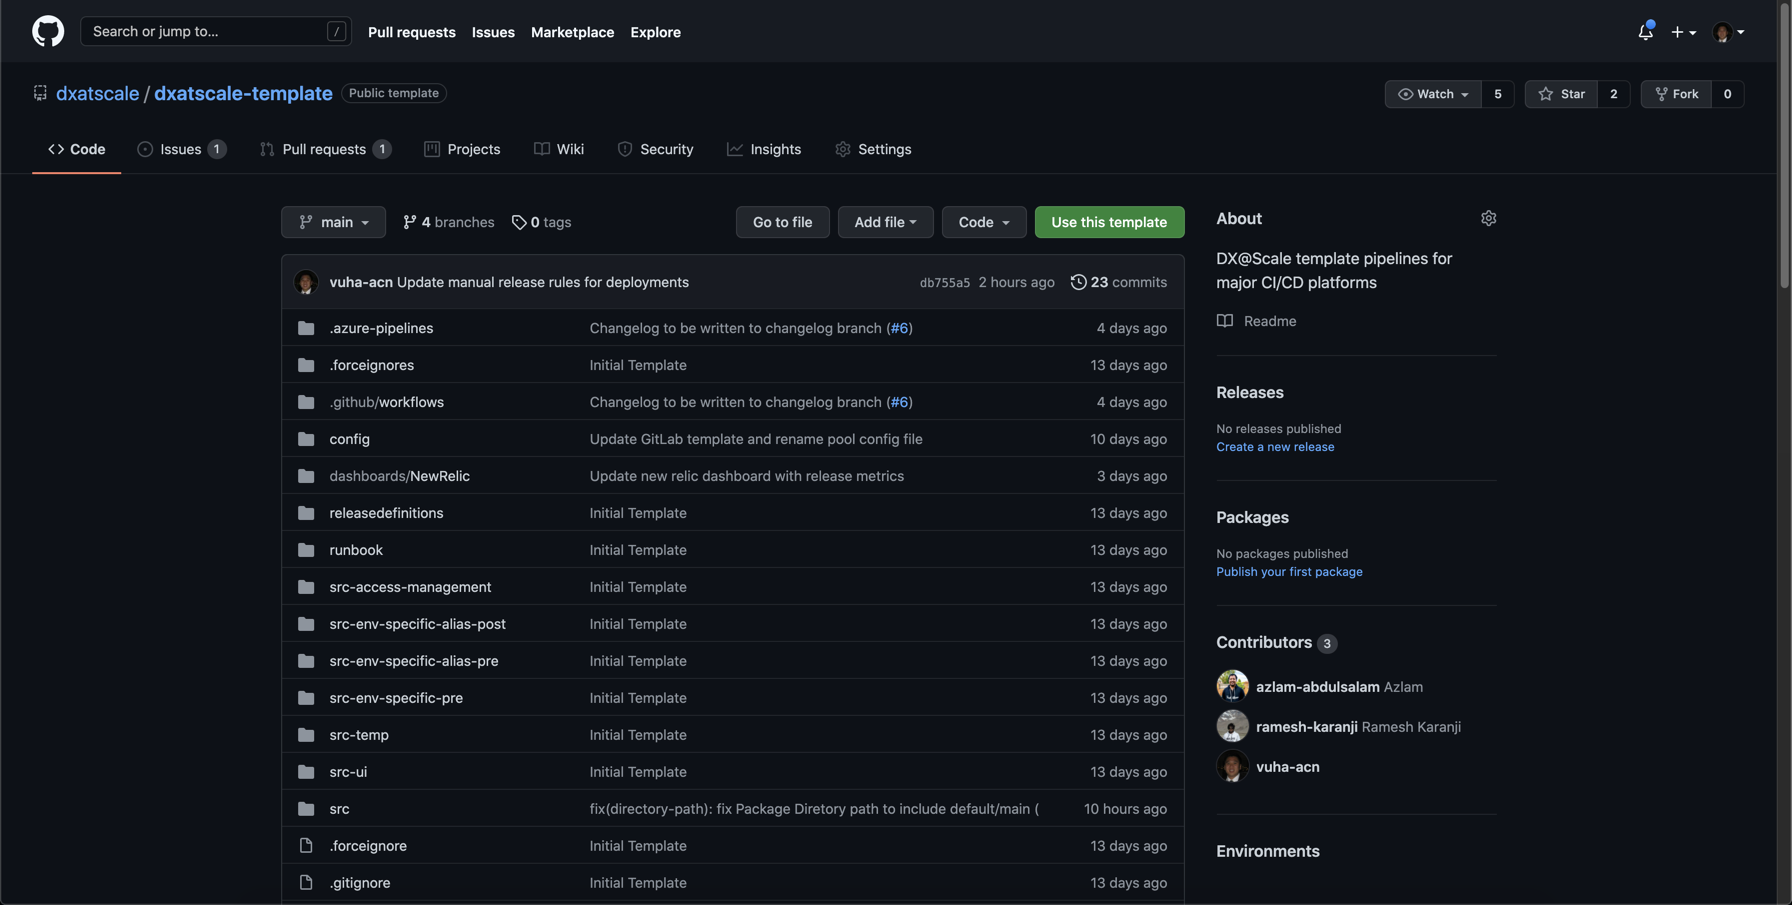1792x905 pixels.
Task: Open the GitHub home logo
Action: (48, 31)
